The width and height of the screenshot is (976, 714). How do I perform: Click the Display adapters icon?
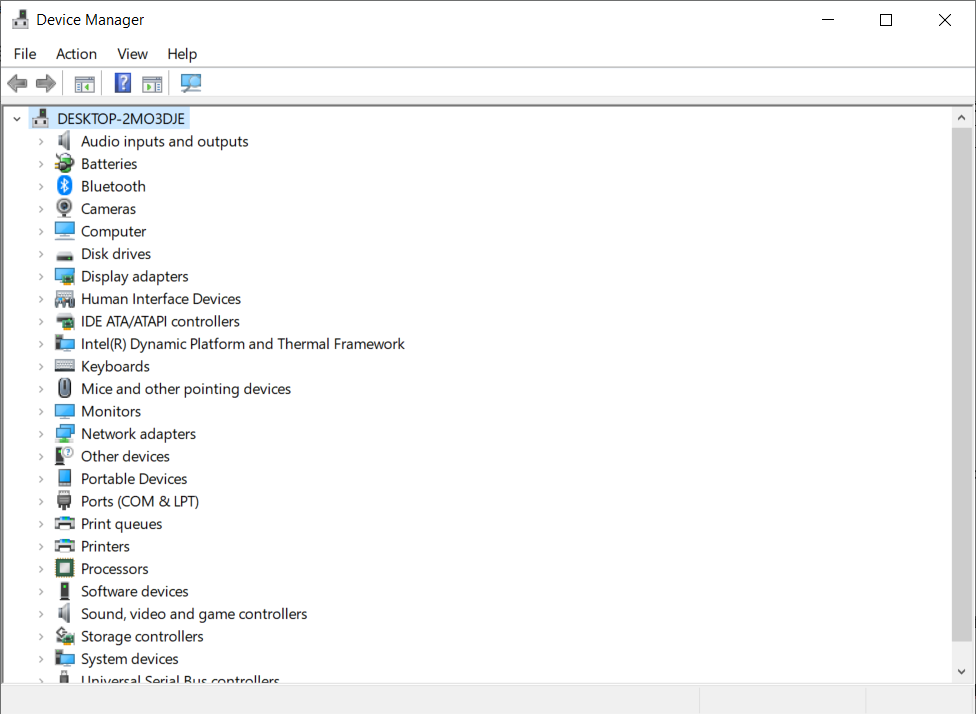click(65, 276)
